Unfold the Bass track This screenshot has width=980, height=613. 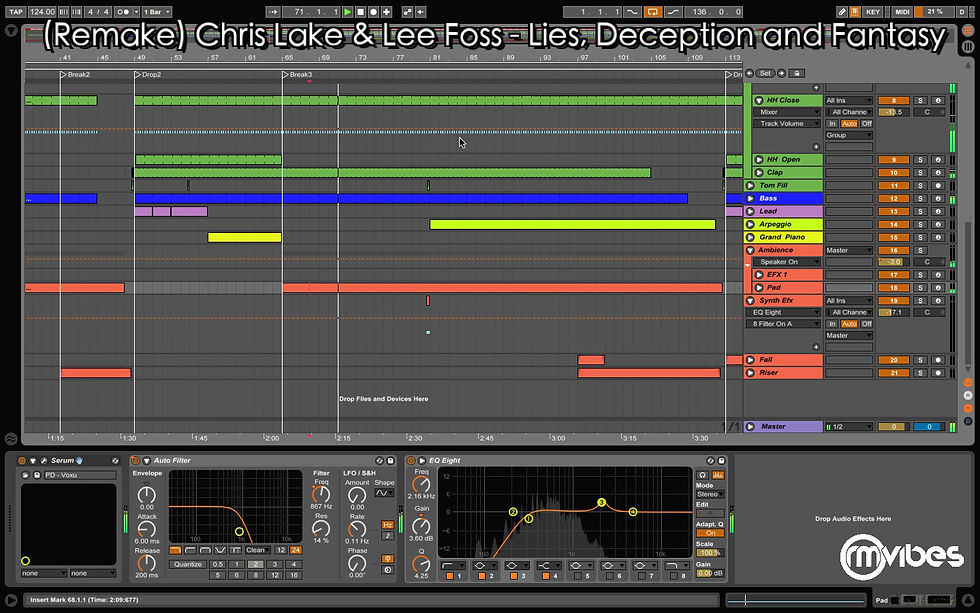pyautogui.click(x=750, y=198)
